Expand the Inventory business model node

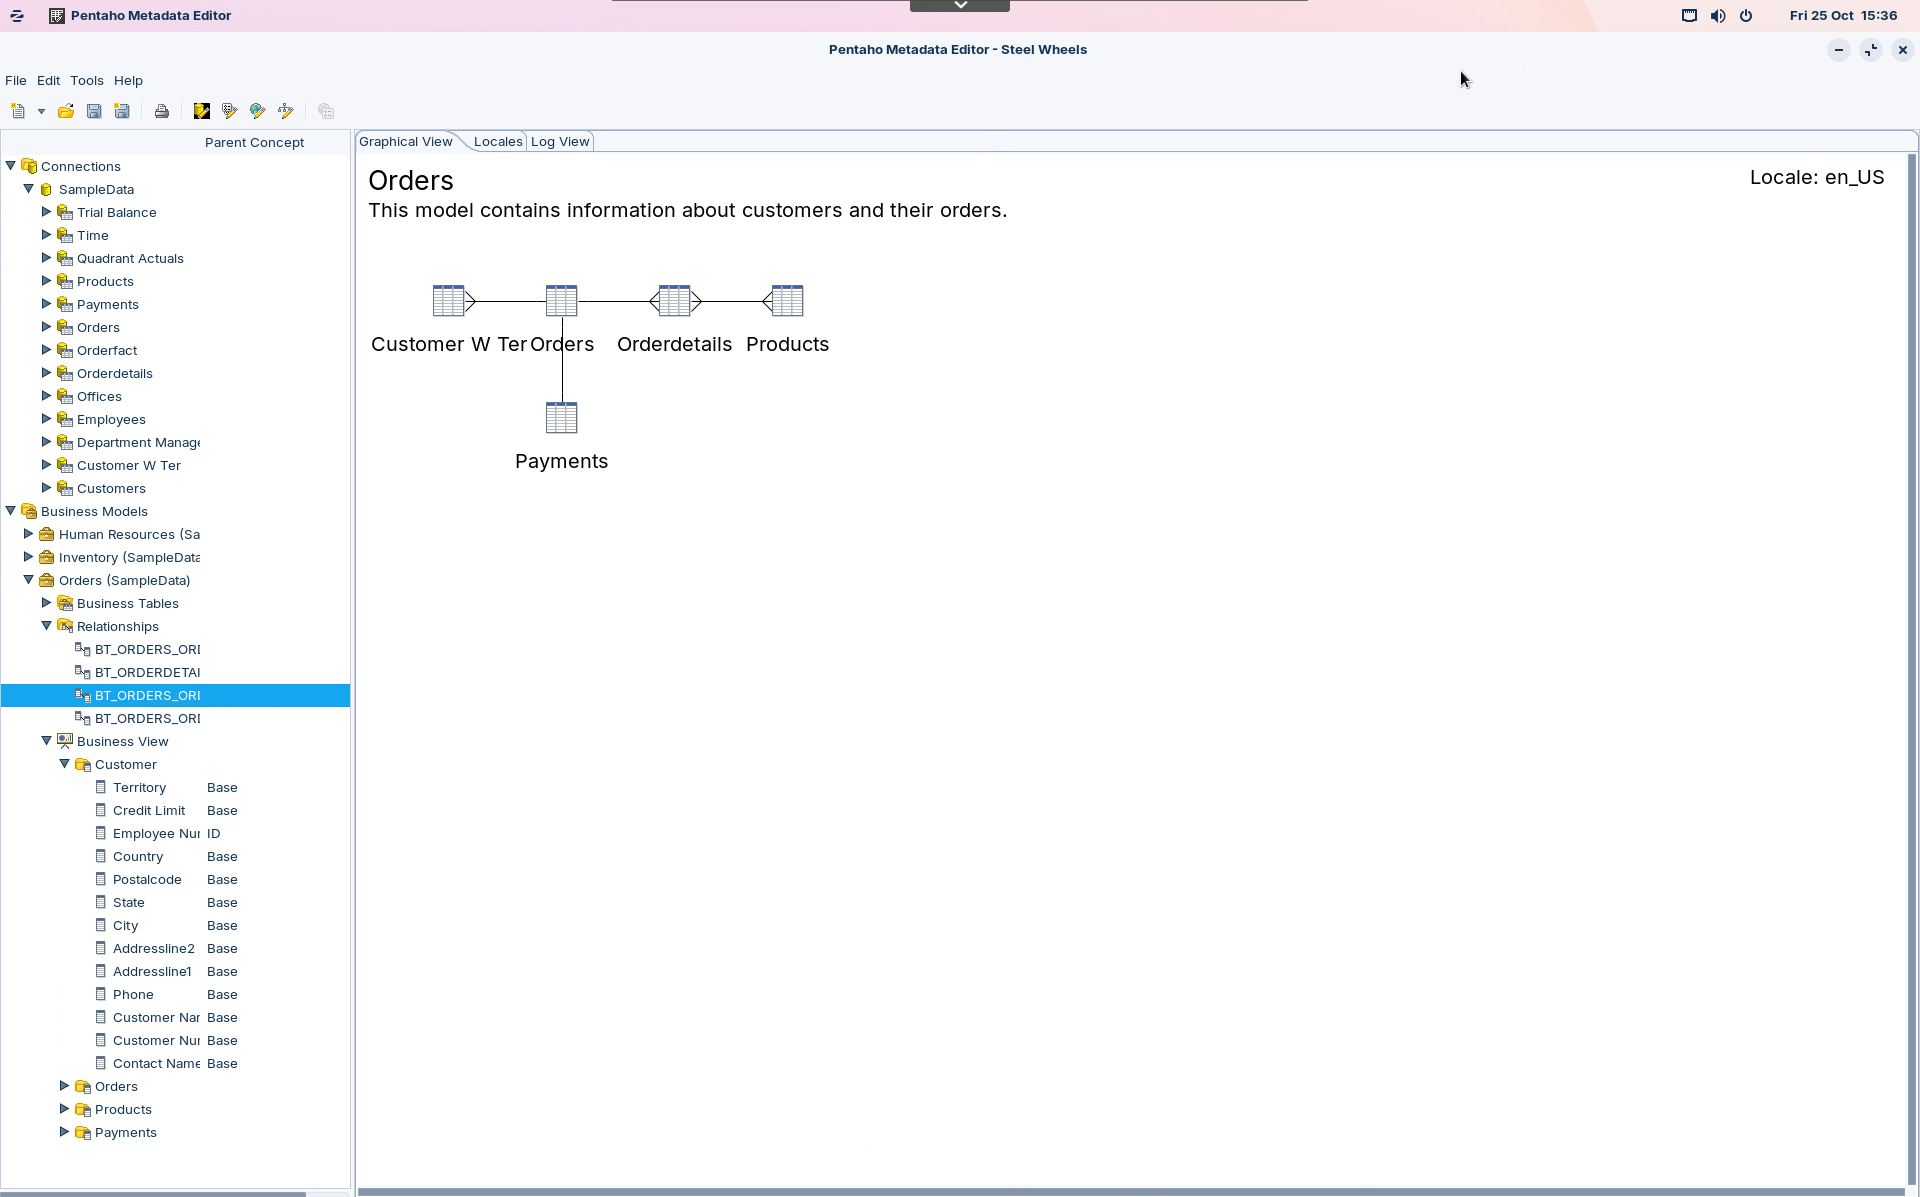tap(29, 557)
